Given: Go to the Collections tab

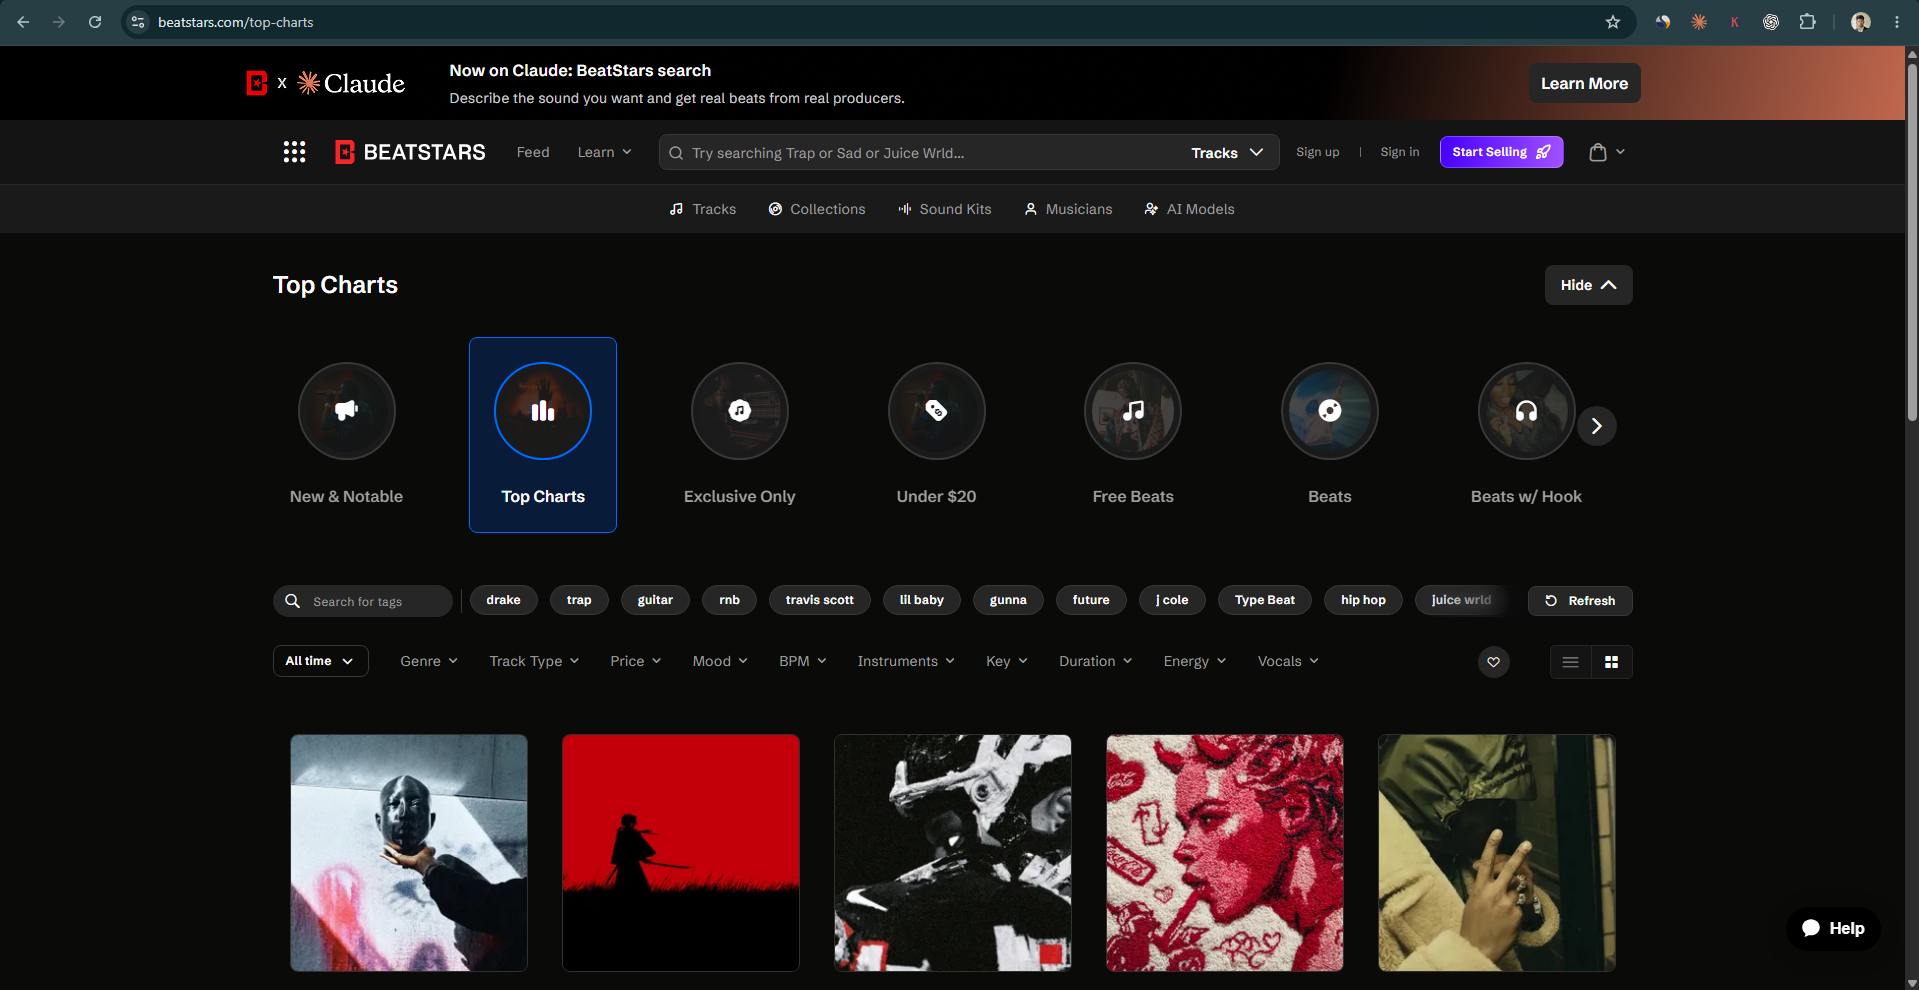Looking at the screenshot, I should tap(817, 209).
